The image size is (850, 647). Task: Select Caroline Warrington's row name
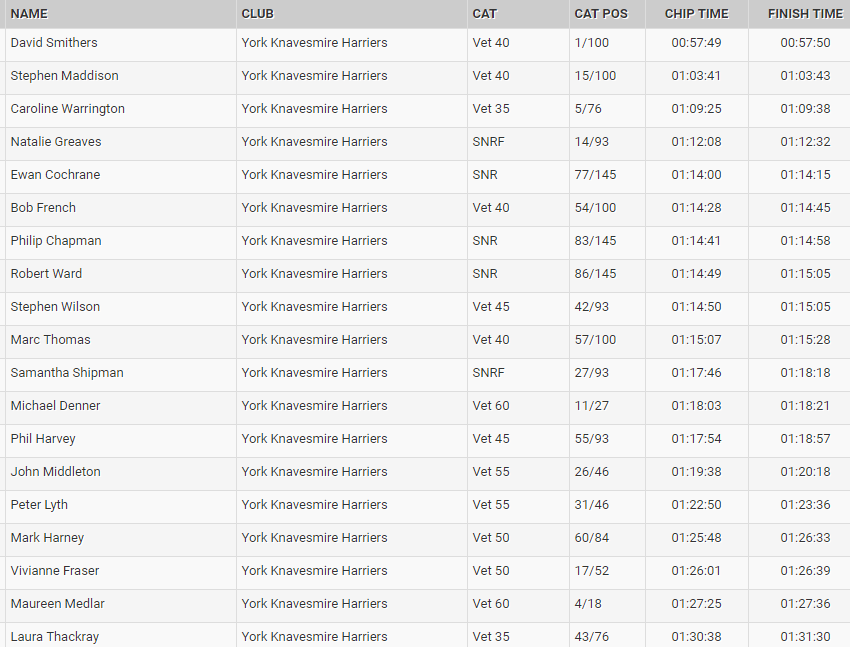coord(67,109)
